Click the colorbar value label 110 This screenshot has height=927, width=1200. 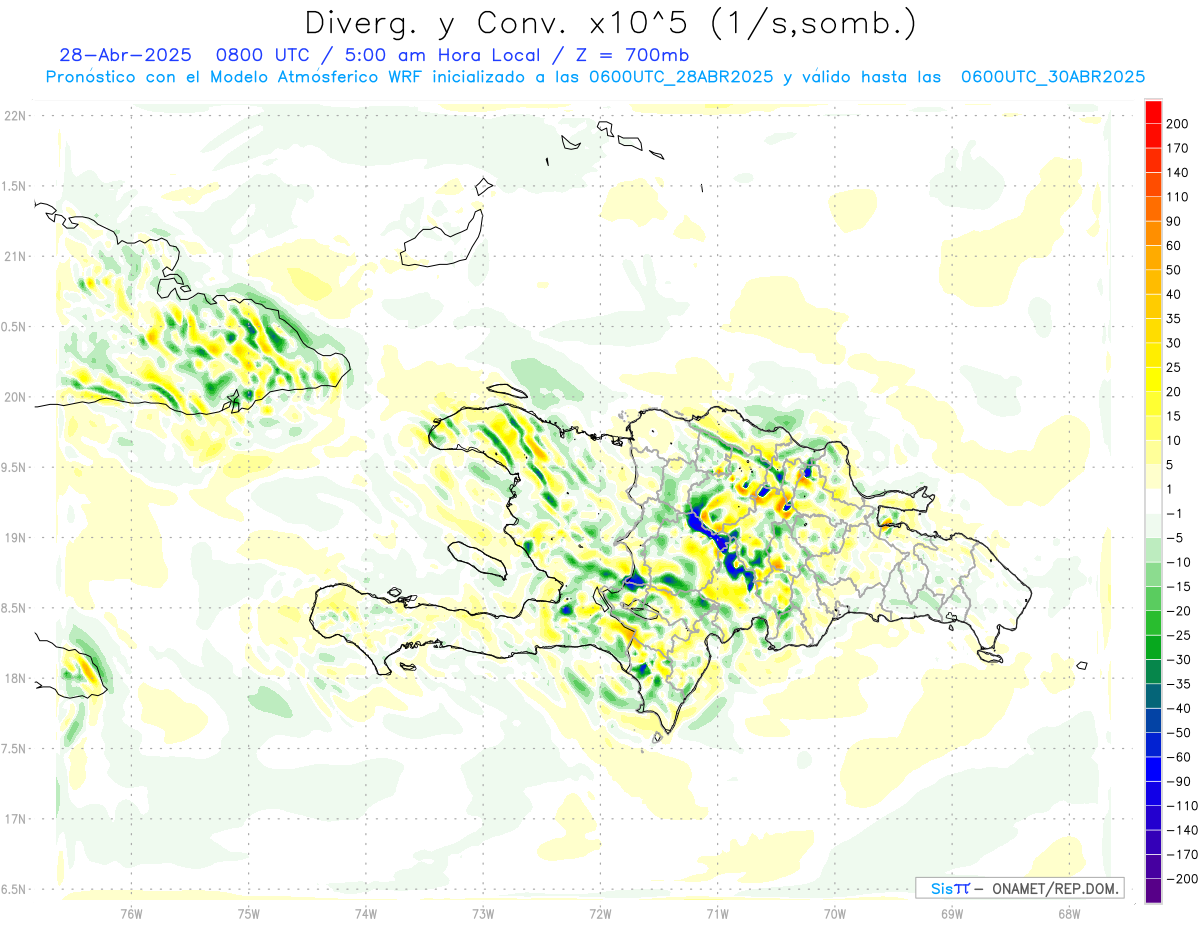1176,197
